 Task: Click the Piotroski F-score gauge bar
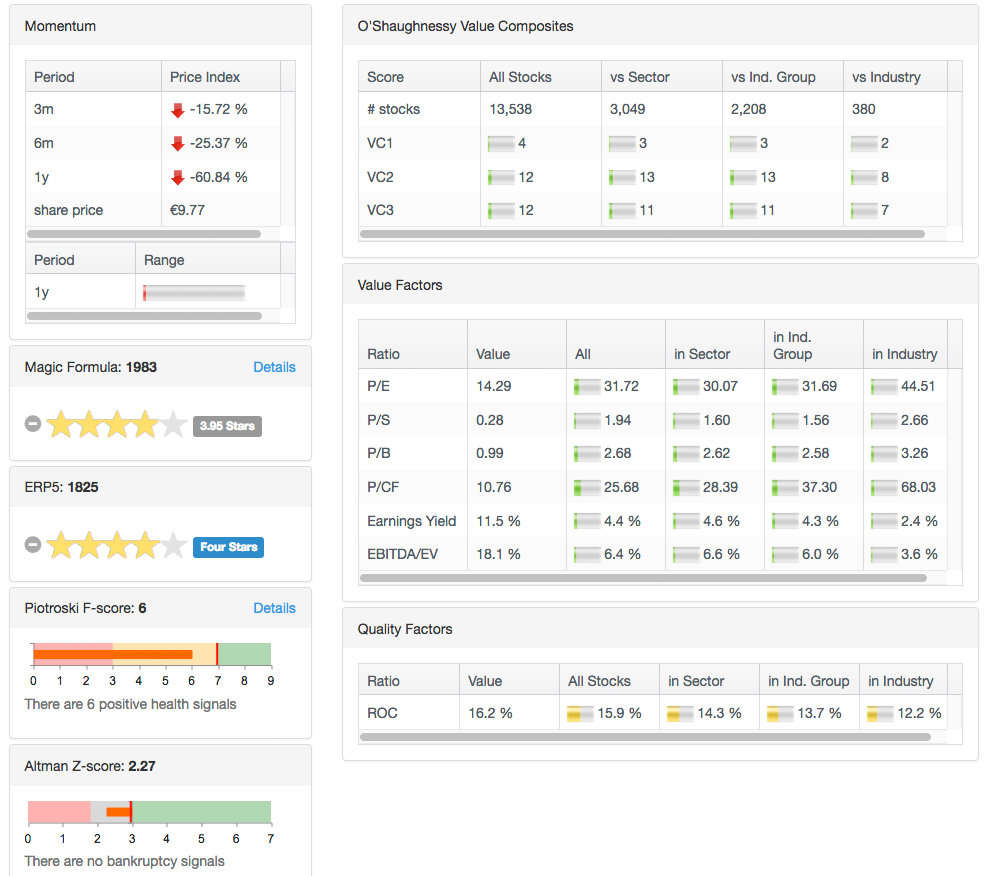point(150,655)
